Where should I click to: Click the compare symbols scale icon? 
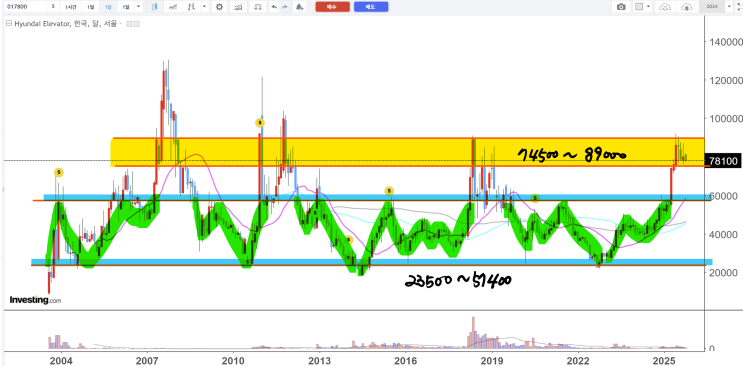coord(258,7)
